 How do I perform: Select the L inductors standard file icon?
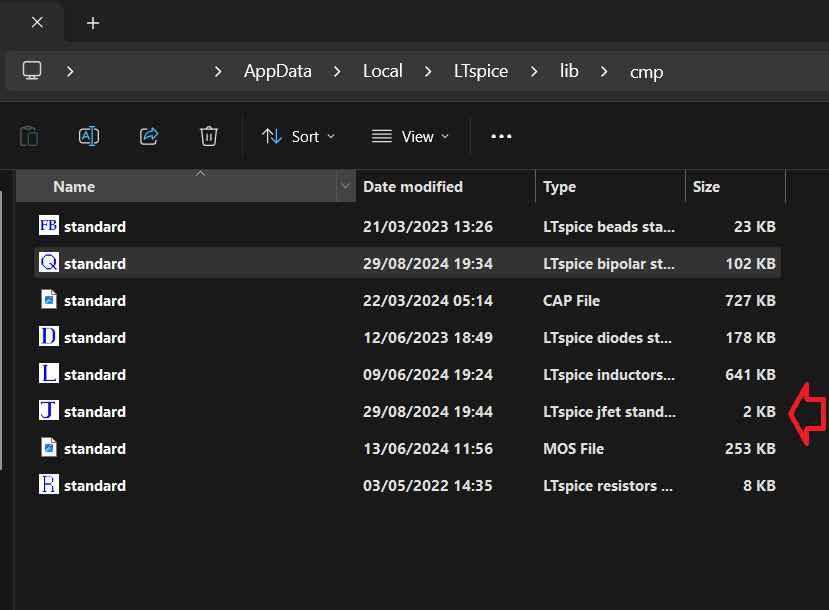pyautogui.click(x=49, y=373)
